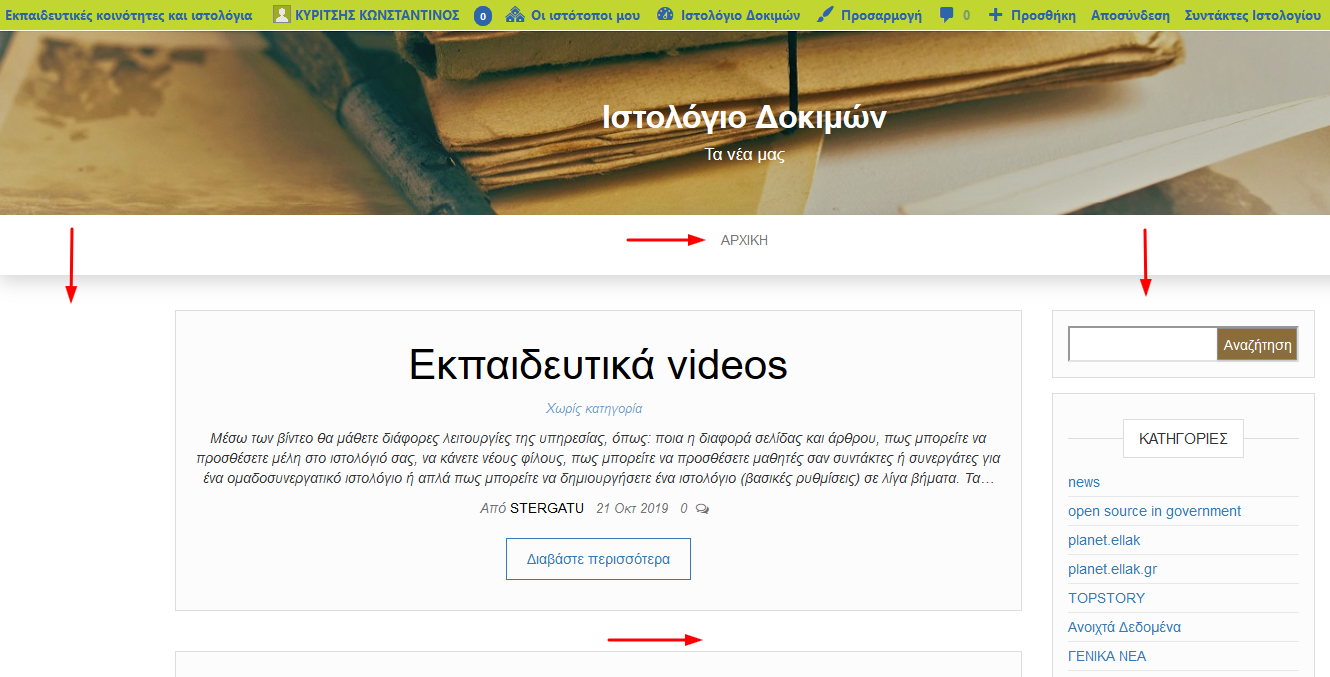Screen dimensions: 1330x677
Task: Click 'Διαβάστε περισσότερα' button
Action: [598, 559]
